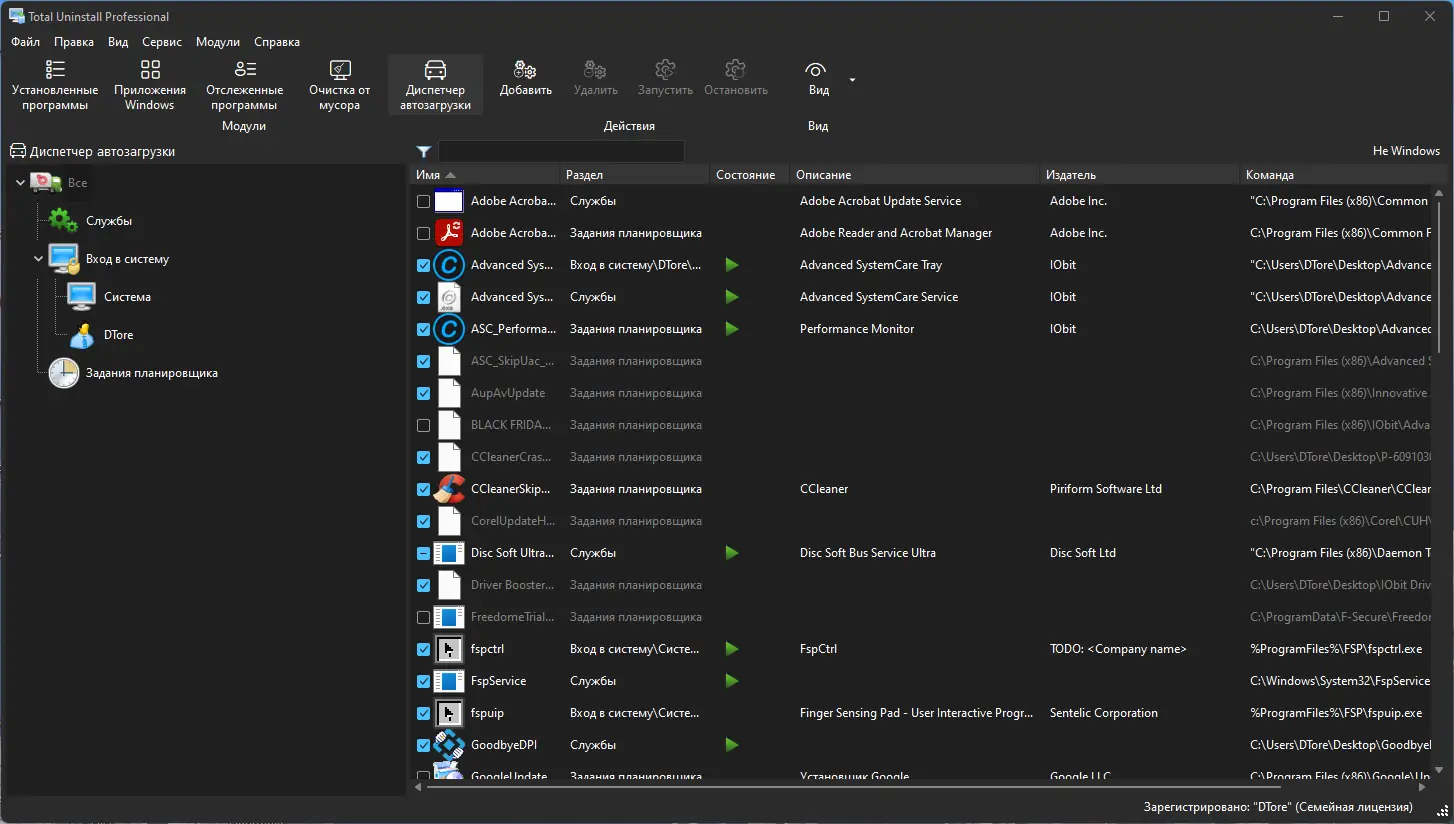Click the filter search input field
The height and width of the screenshot is (824, 1454).
point(561,151)
